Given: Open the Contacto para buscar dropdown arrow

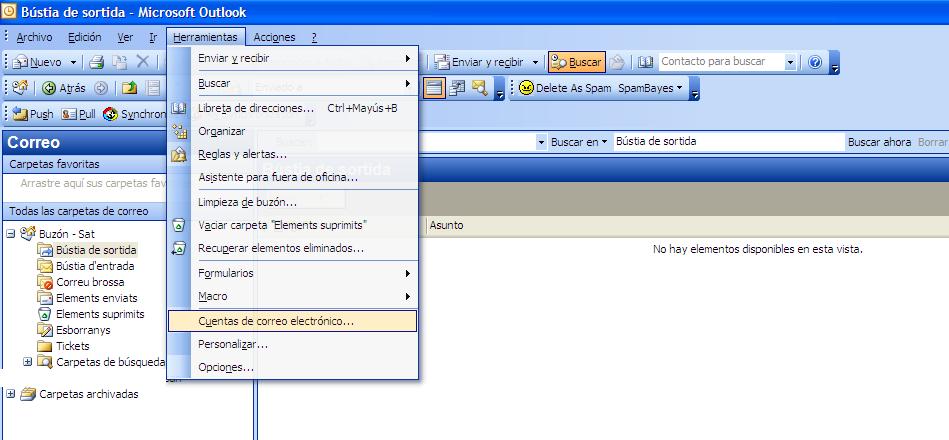Looking at the screenshot, I should (x=790, y=62).
